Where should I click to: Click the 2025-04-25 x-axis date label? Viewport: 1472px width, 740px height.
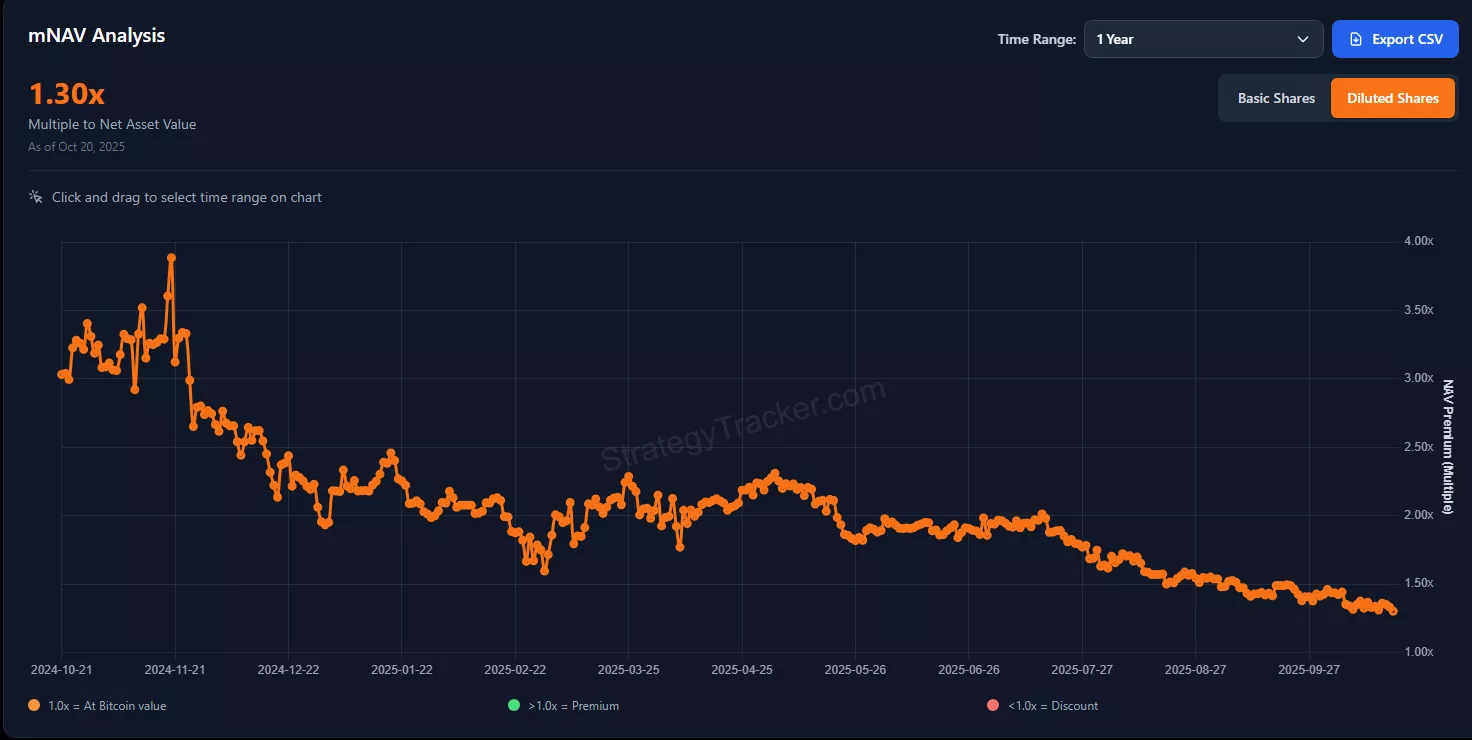coord(742,669)
